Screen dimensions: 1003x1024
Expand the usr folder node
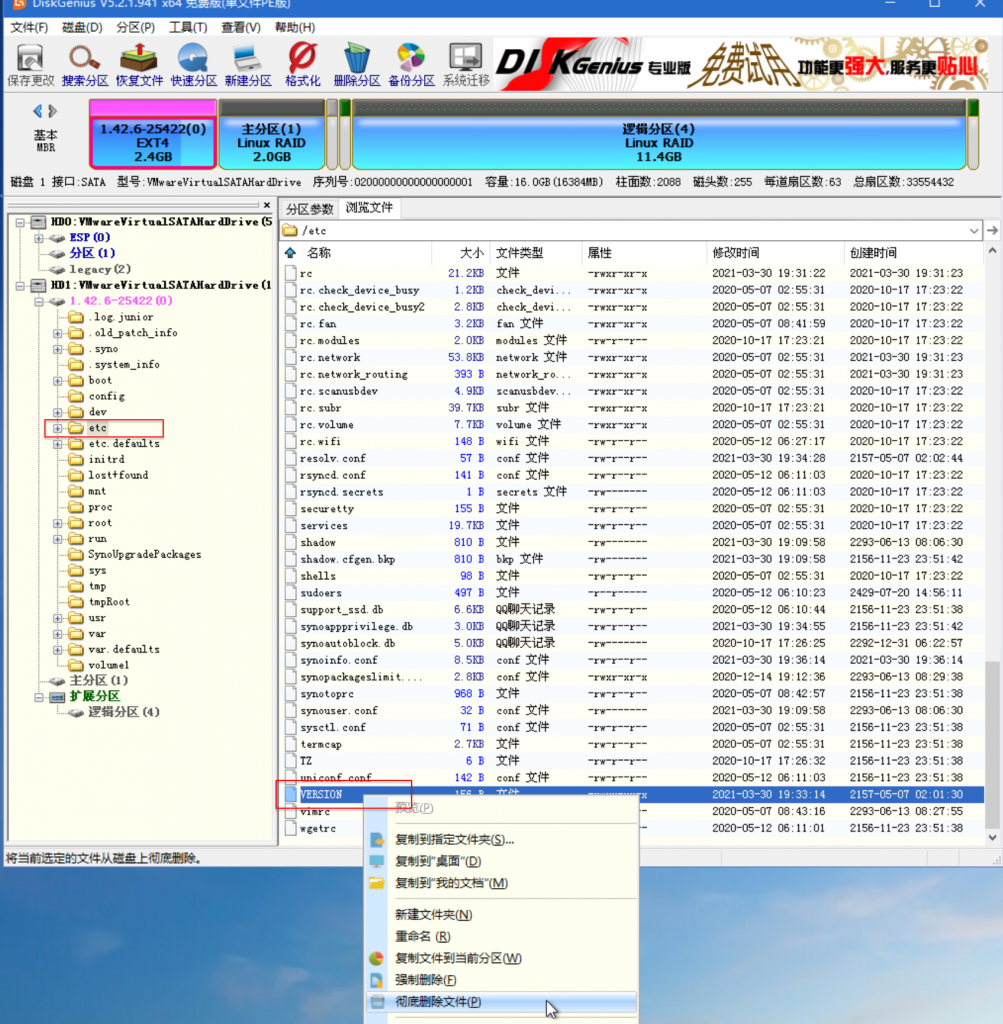point(58,618)
